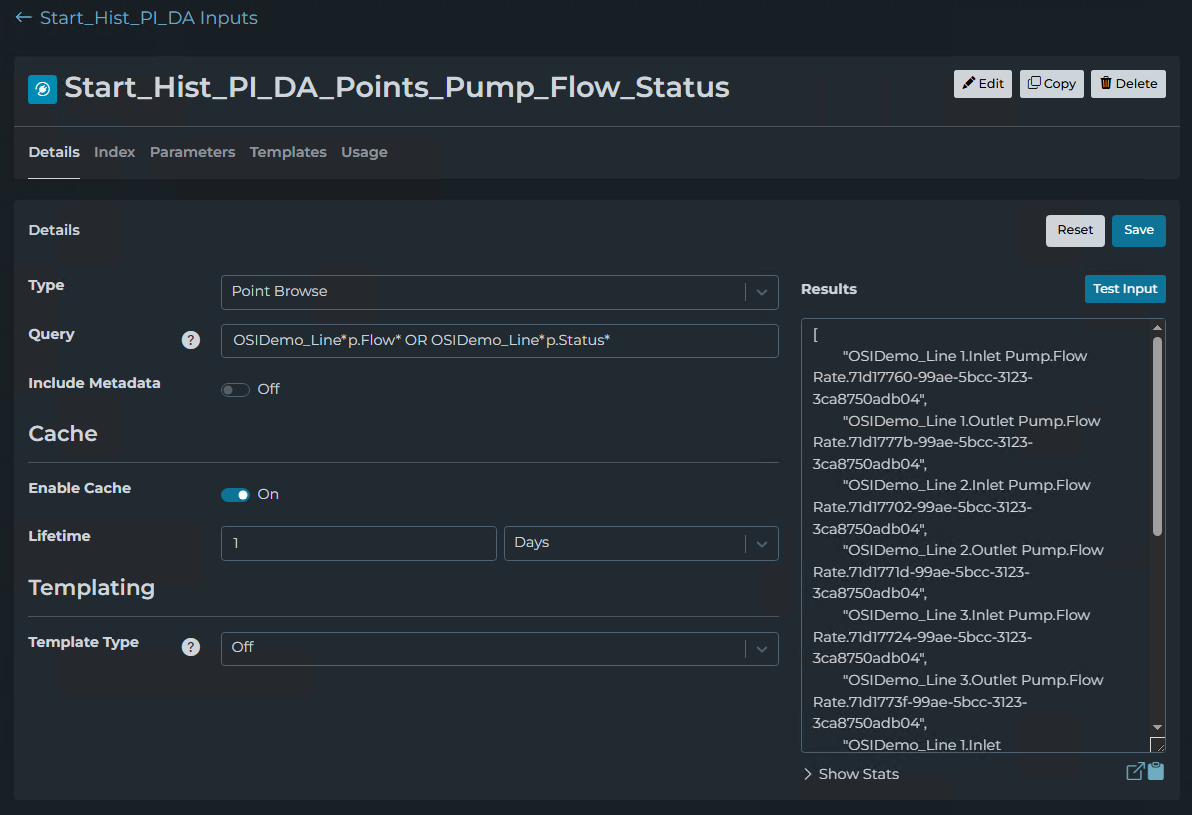Click the Save button
Image resolution: width=1192 pixels, height=815 pixels.
pyautogui.click(x=1138, y=230)
